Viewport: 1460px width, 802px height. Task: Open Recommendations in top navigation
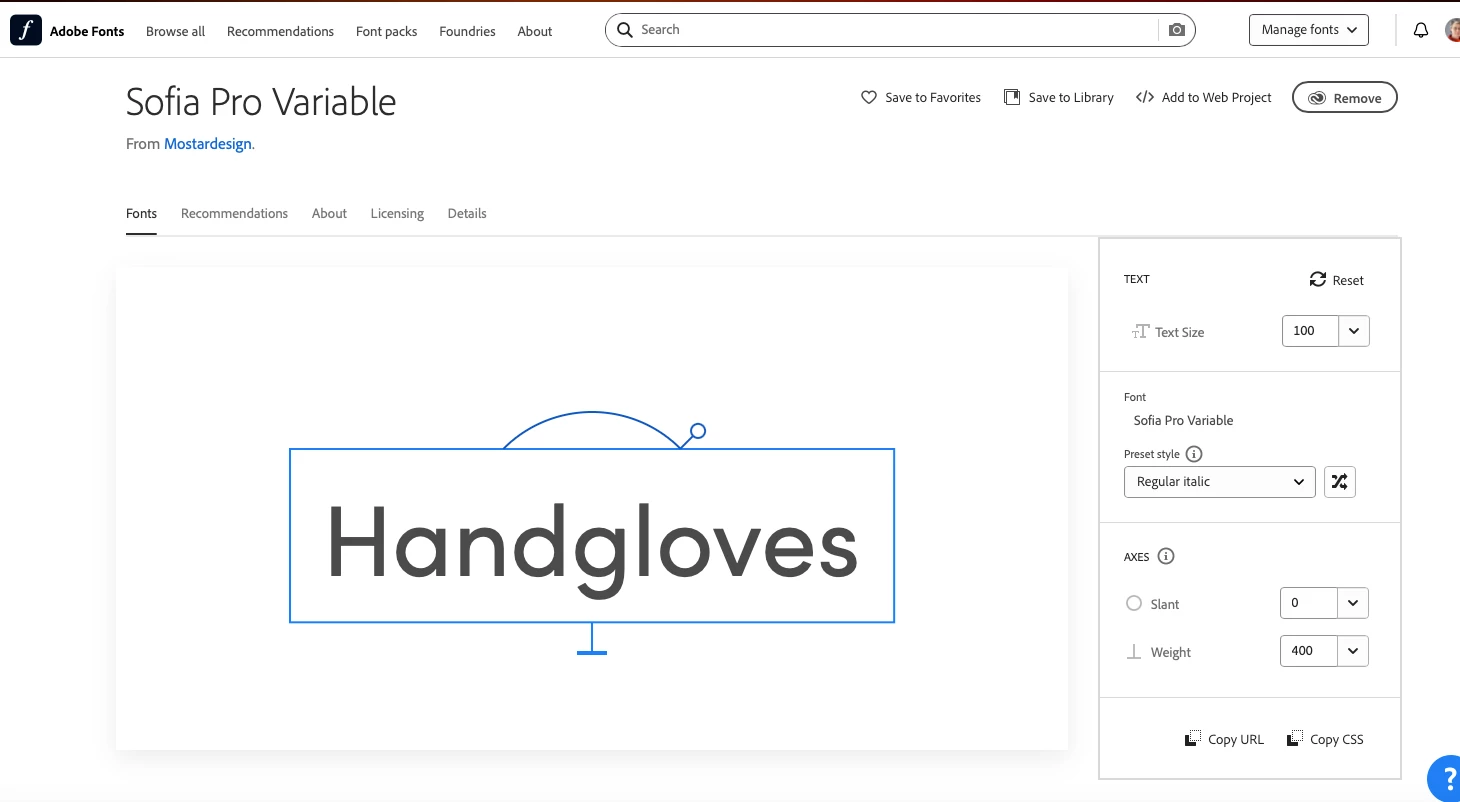click(280, 31)
